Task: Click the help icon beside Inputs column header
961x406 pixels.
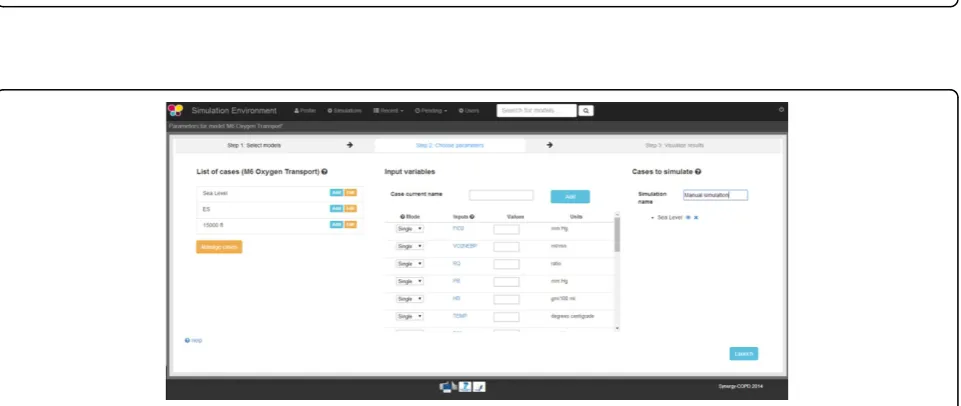Action: pyautogui.click(x=473, y=216)
